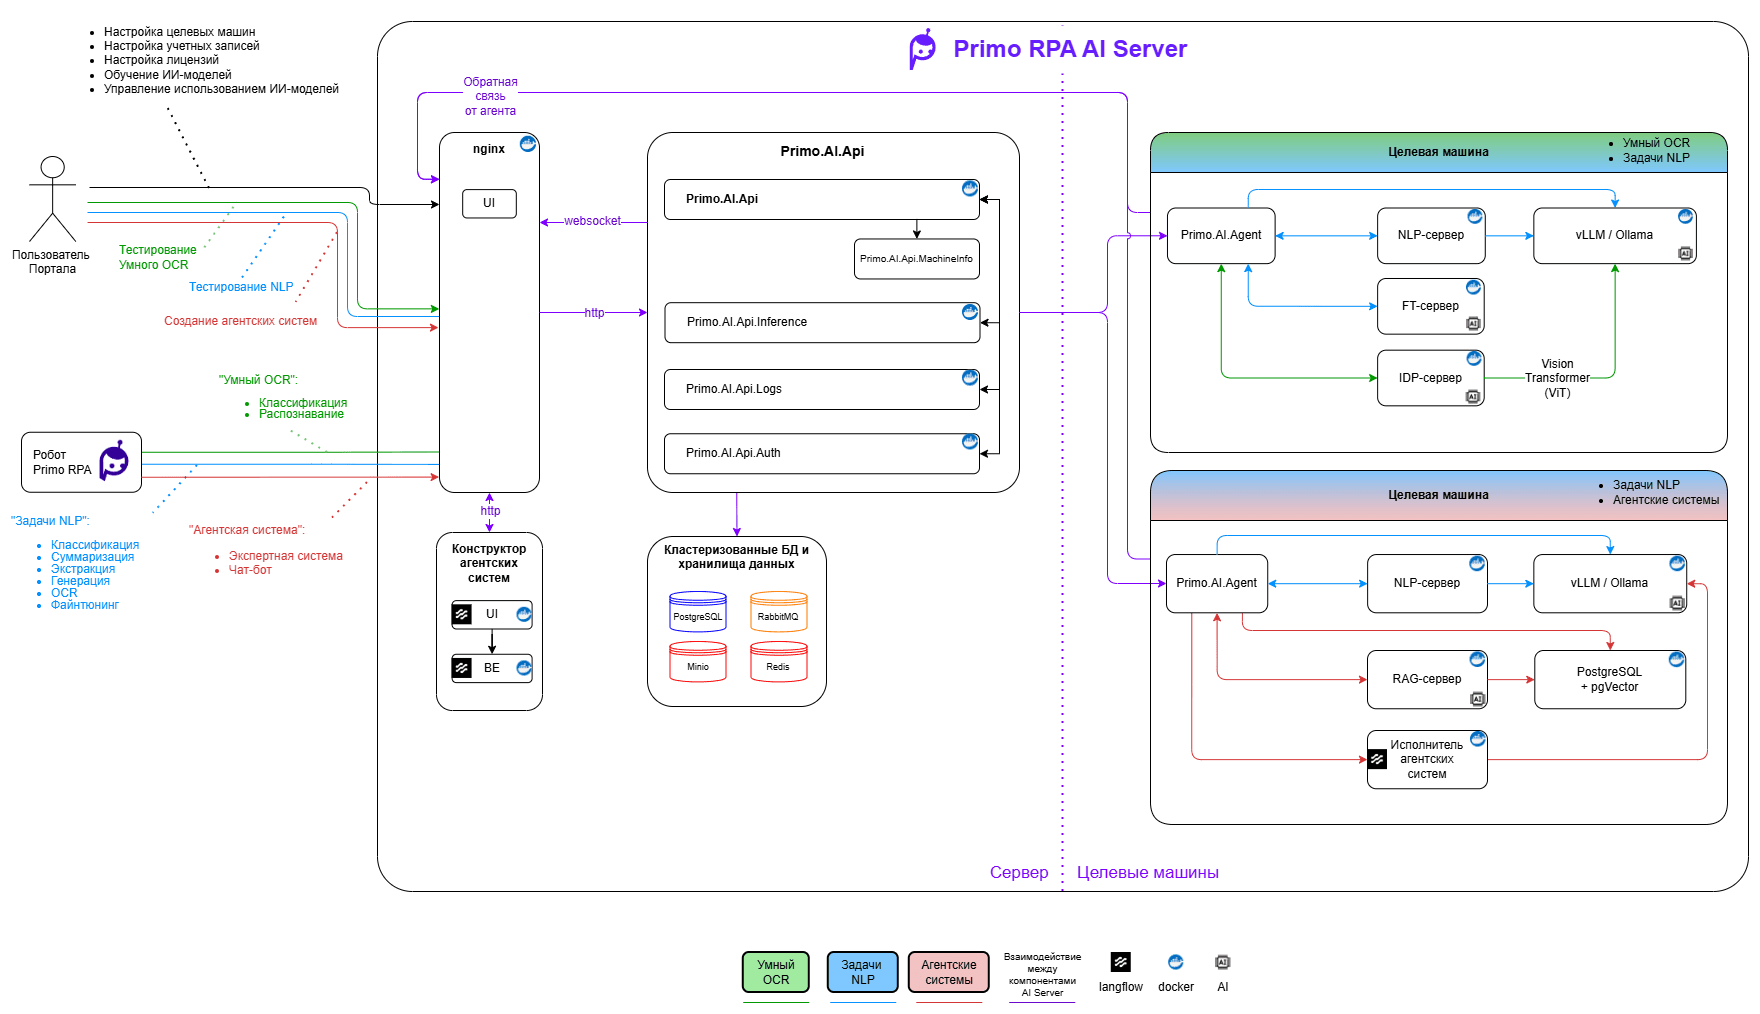Click the Файнтюнинг list item

click(85, 605)
